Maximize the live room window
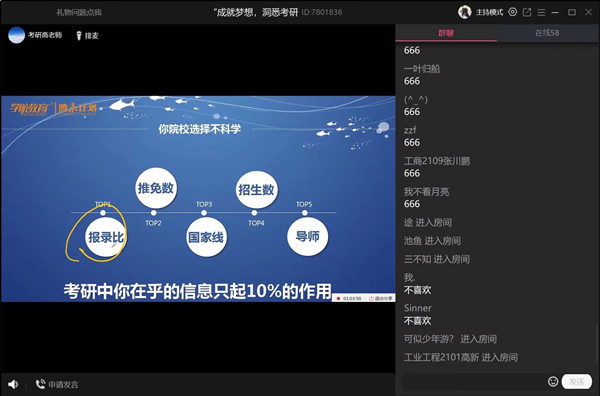Screen dimensions: 600x396 [x=572, y=13]
